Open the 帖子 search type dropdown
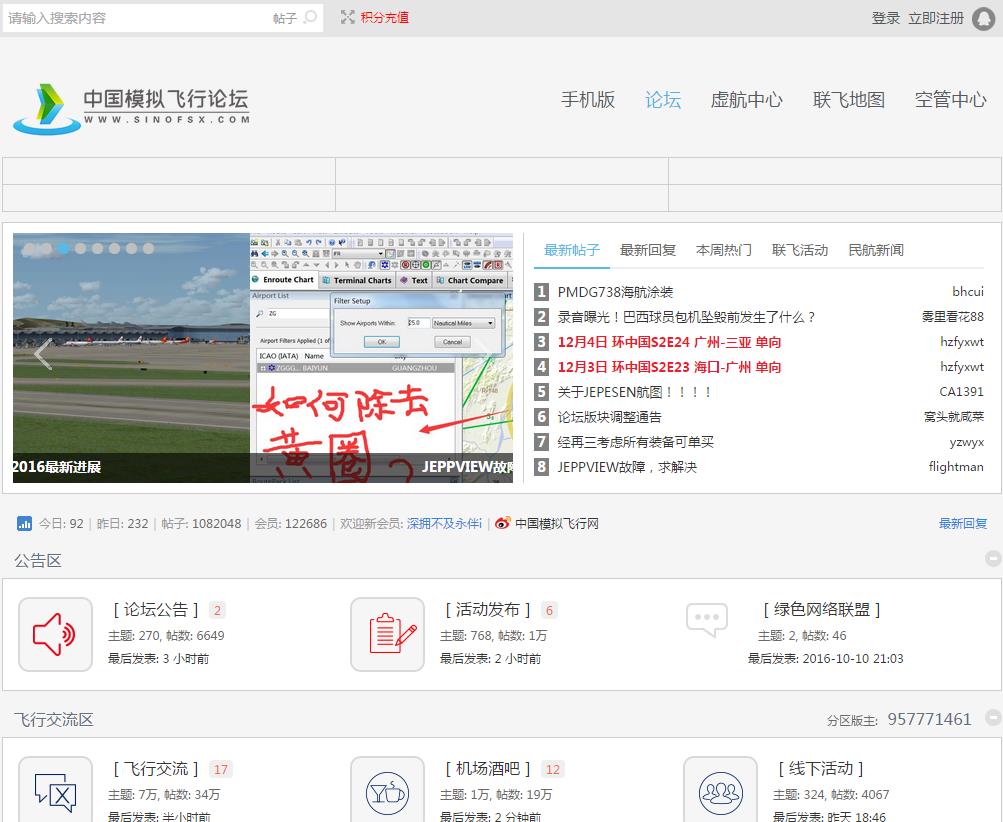This screenshot has height=822, width=1003. 285,19
